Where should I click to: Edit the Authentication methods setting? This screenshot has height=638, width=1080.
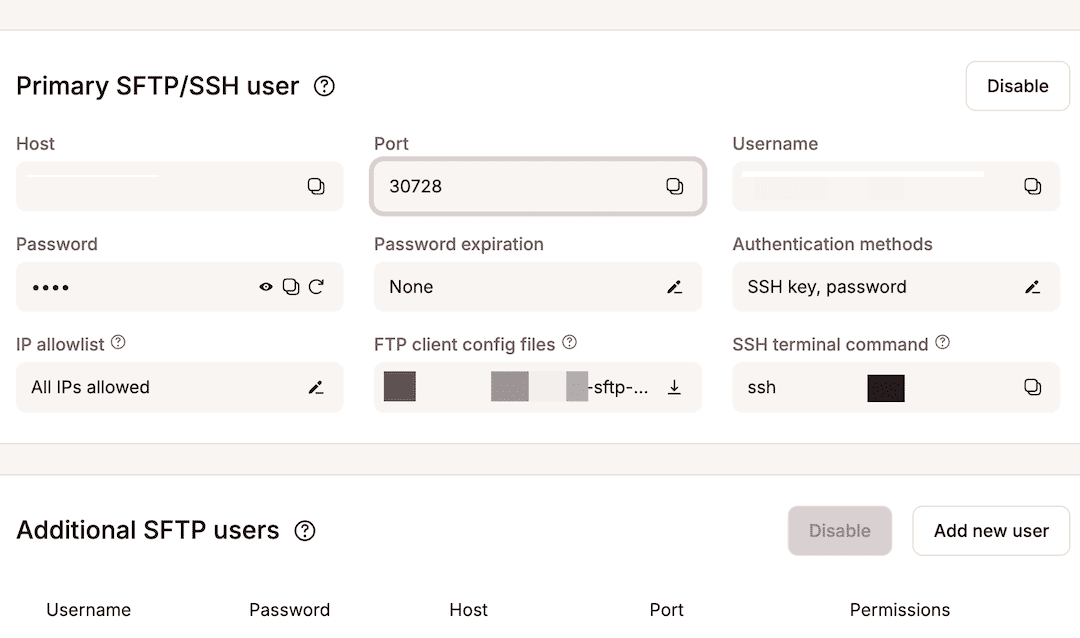1033,287
